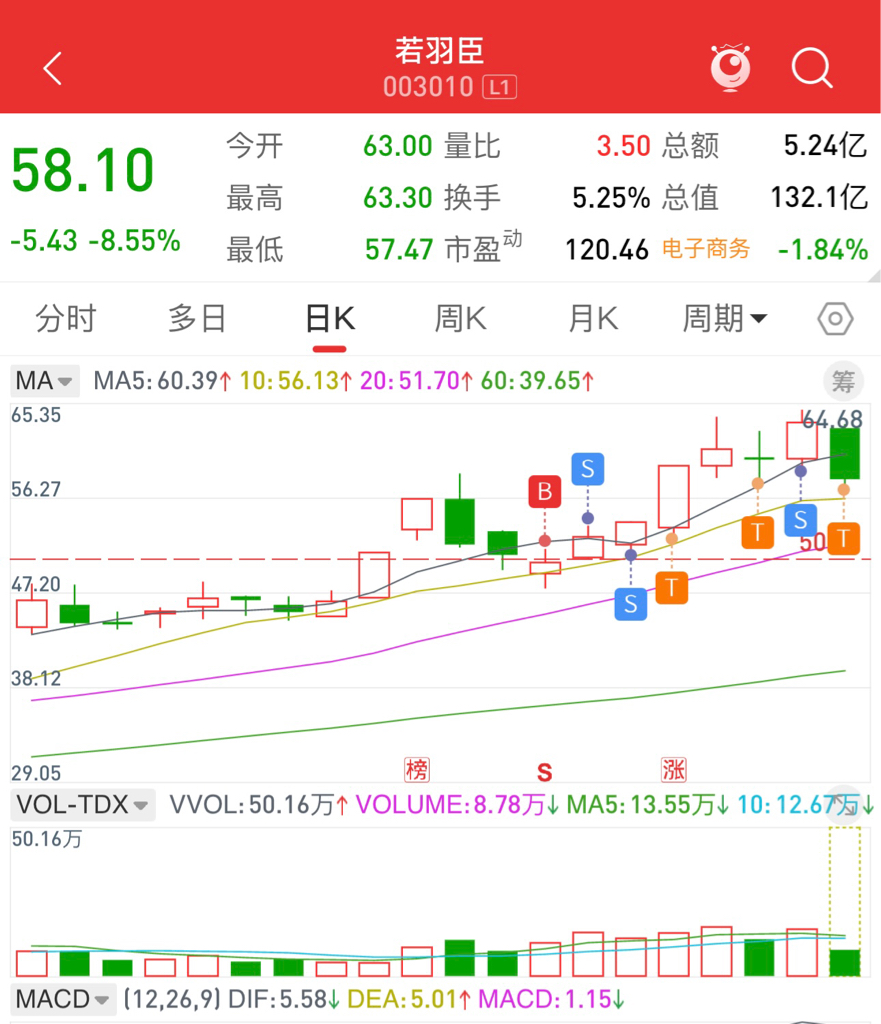881x1024 pixels.
Task: Tap the 64.68 high price label
Action: coord(832,419)
